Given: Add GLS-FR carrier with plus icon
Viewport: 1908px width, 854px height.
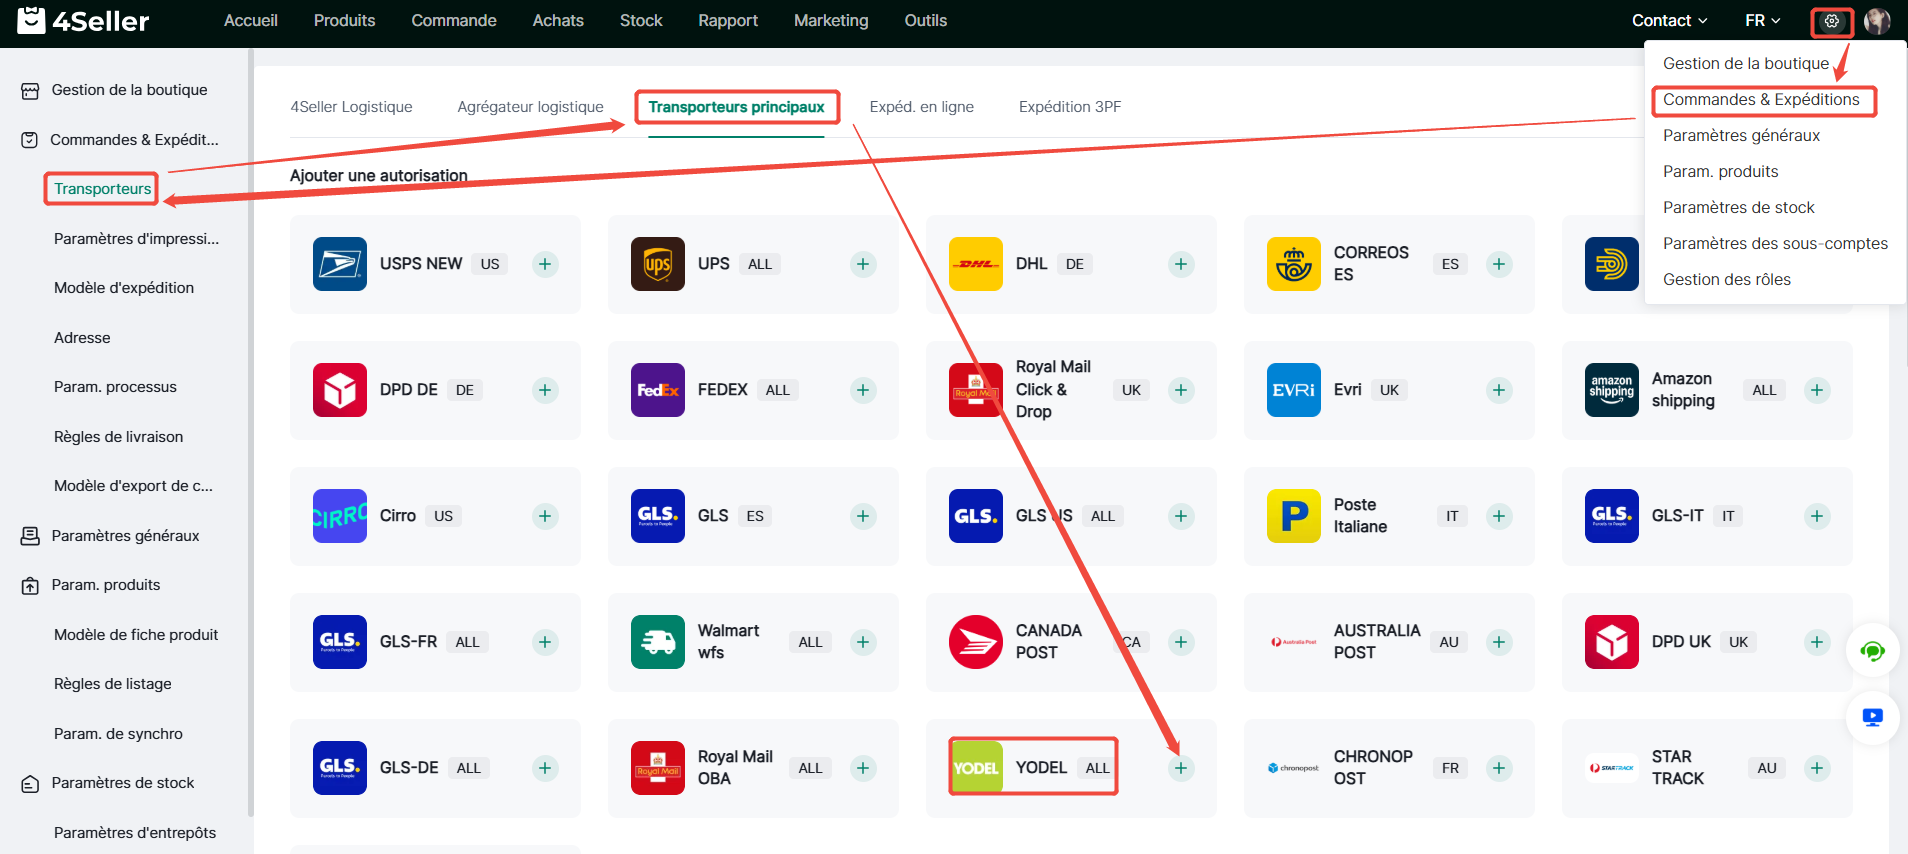Looking at the screenshot, I should click(x=545, y=642).
